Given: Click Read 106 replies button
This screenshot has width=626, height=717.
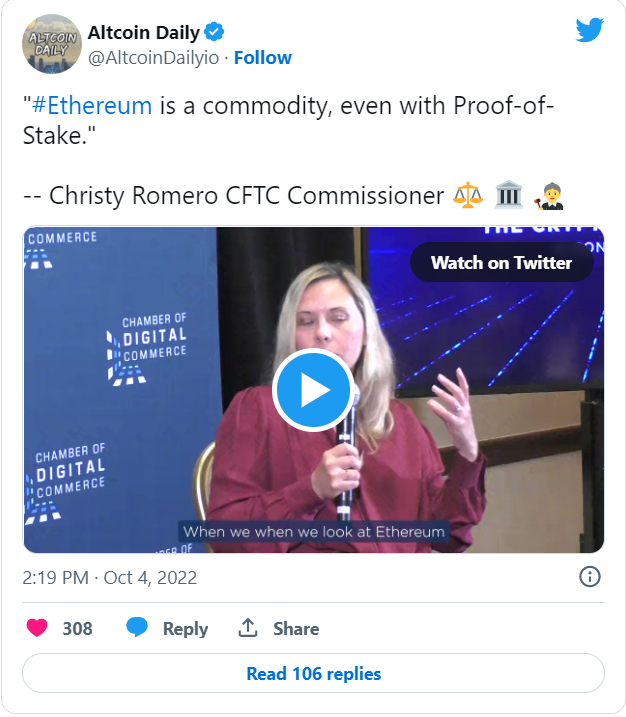Looking at the screenshot, I should coord(313,673).
